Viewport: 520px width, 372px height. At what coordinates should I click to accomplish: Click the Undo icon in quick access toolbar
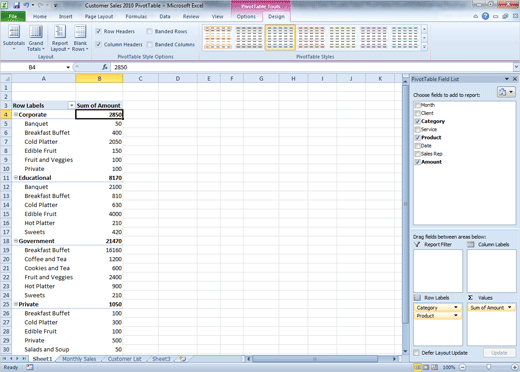(x=26, y=5)
